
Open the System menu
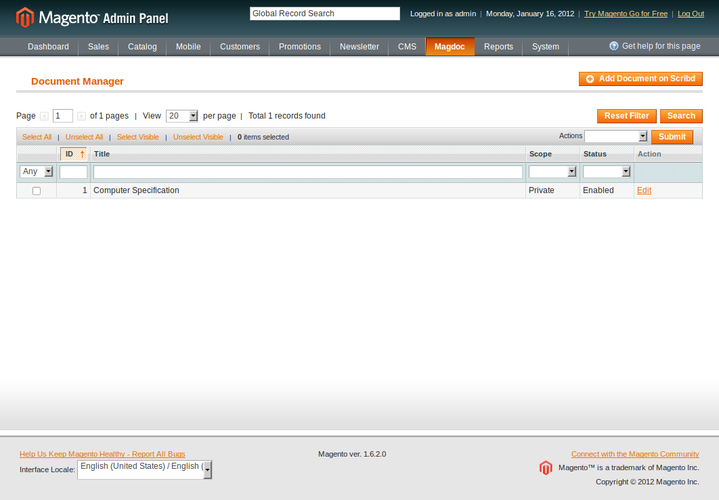click(546, 47)
